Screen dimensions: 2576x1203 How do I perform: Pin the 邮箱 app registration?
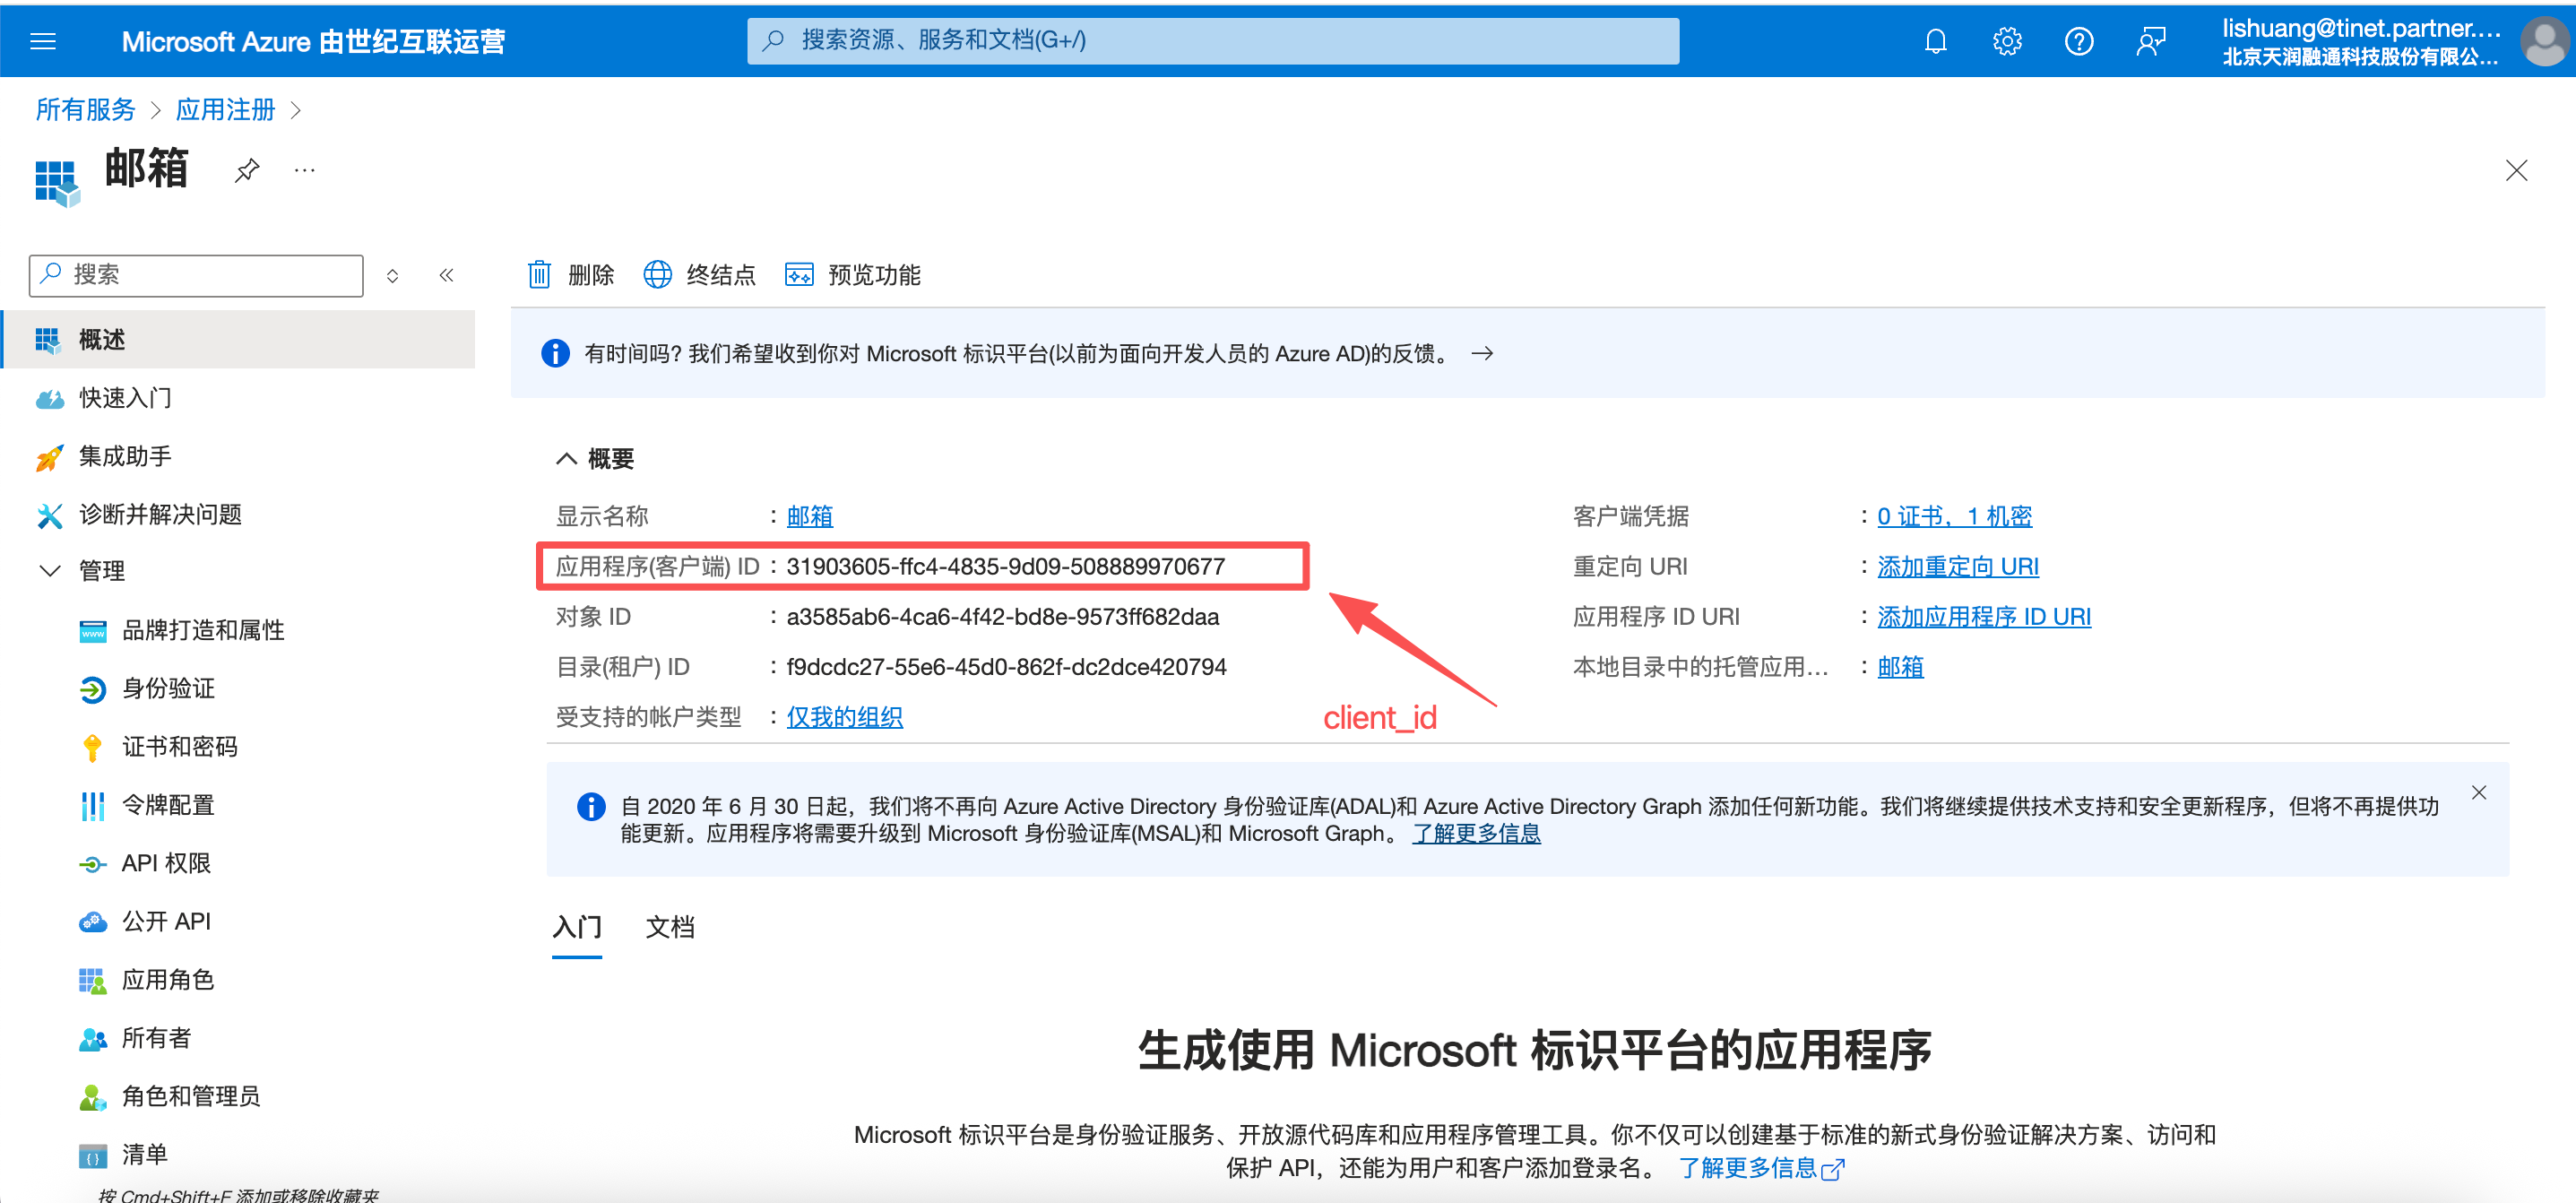[247, 171]
